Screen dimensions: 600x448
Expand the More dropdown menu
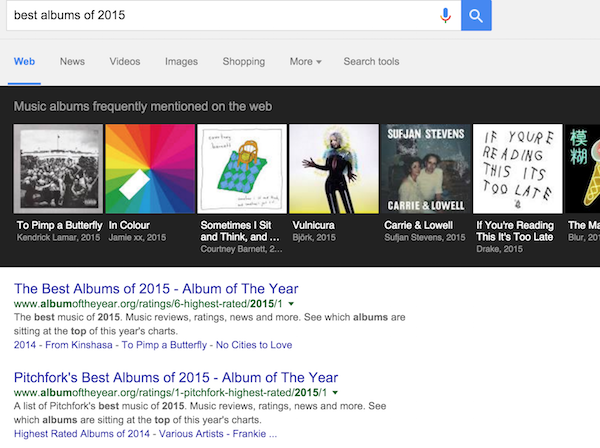tap(305, 62)
